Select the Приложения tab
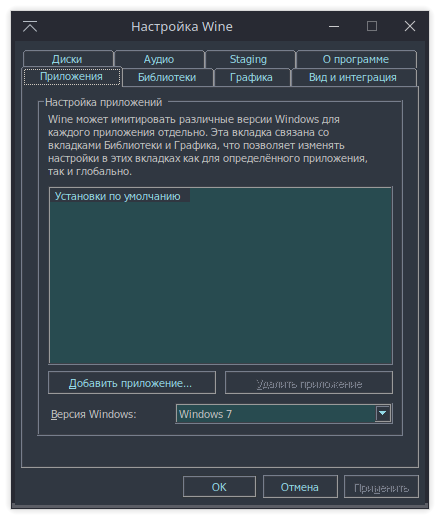The image size is (440, 520). click(72, 77)
